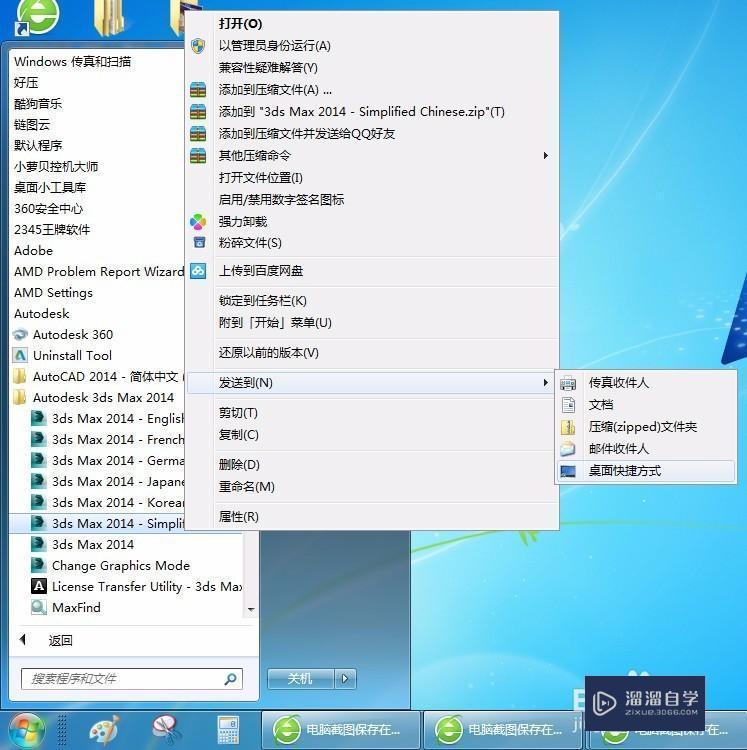The image size is (747, 750).
Task: Click the Baidu cloud icon beside 上传到百度网盘
Action: pos(198,271)
